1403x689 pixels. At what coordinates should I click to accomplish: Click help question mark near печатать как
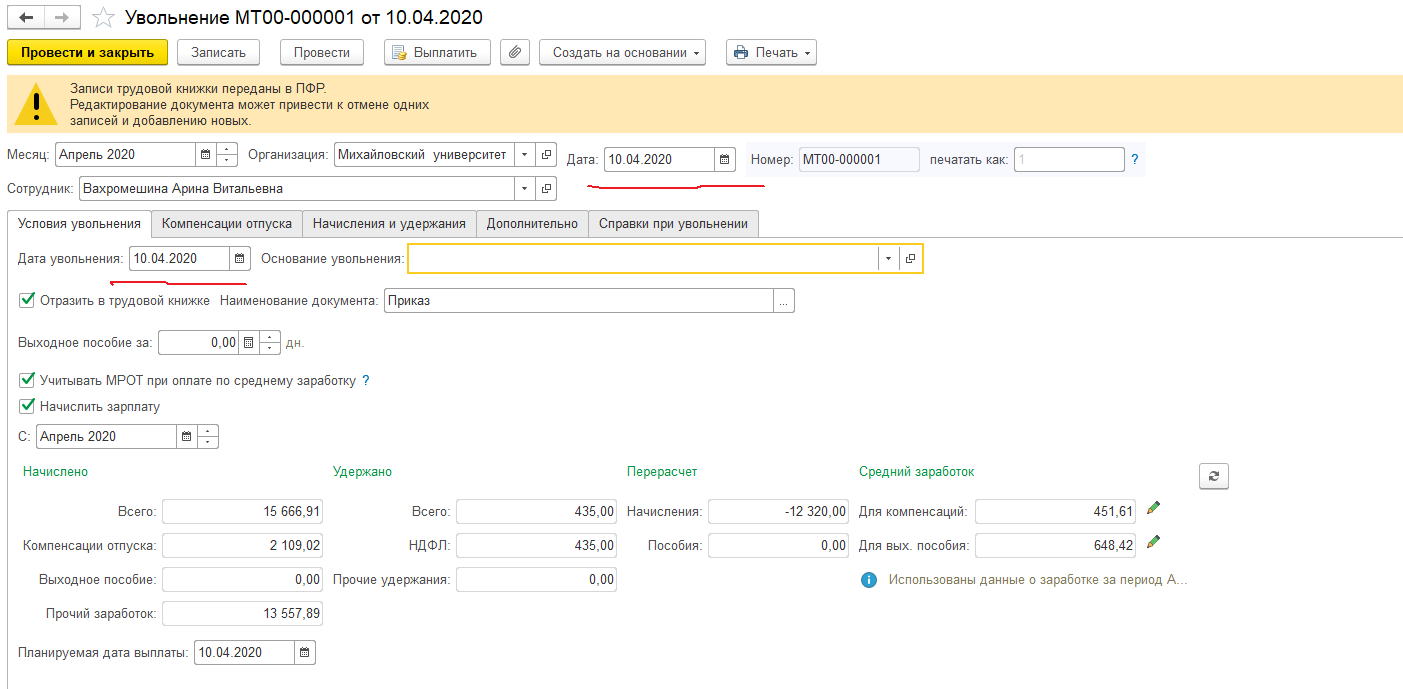(x=1134, y=159)
